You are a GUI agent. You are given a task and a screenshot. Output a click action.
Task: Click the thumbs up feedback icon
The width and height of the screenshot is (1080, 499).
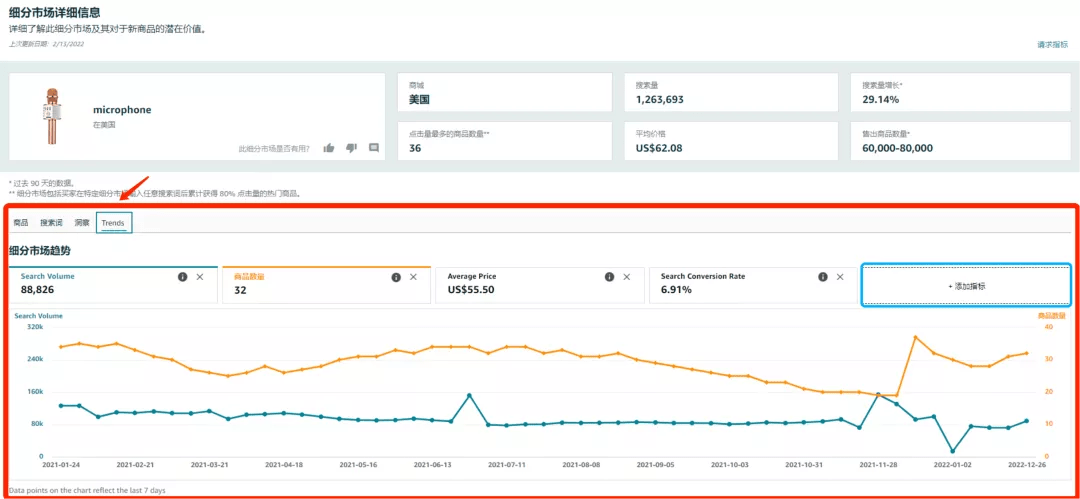tap(329, 148)
